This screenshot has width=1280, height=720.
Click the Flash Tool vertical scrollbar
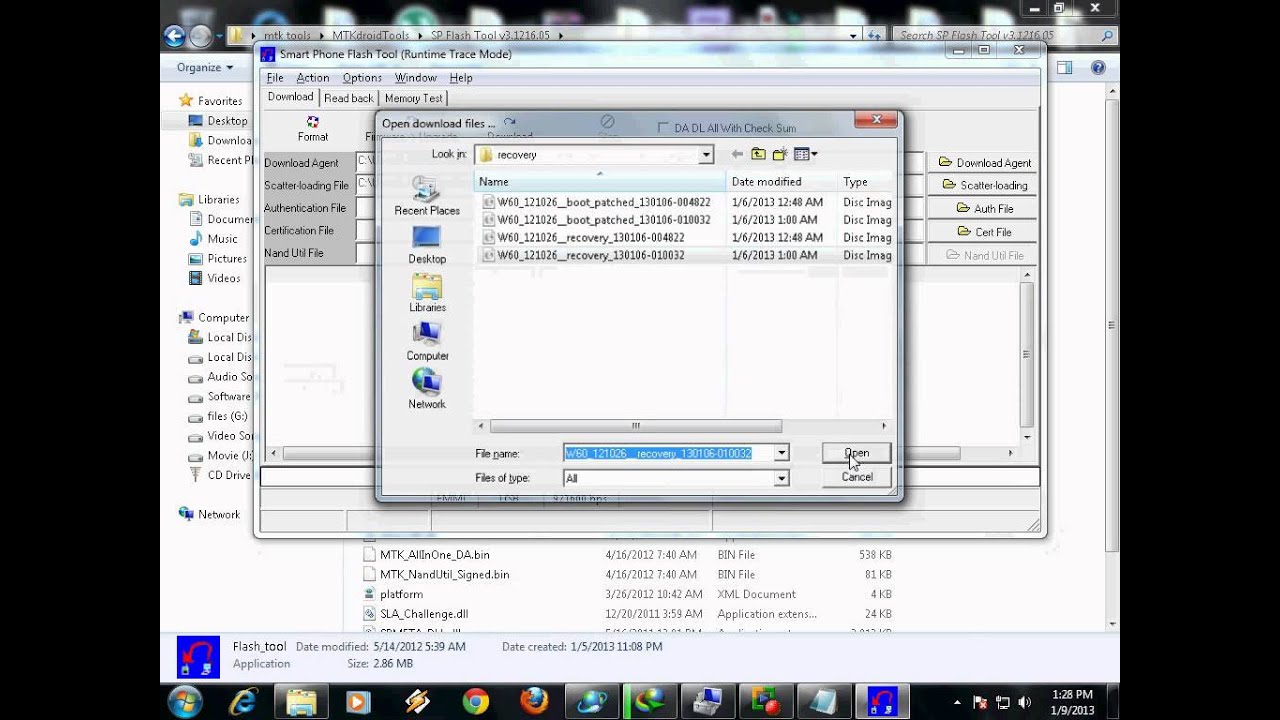click(1027, 355)
